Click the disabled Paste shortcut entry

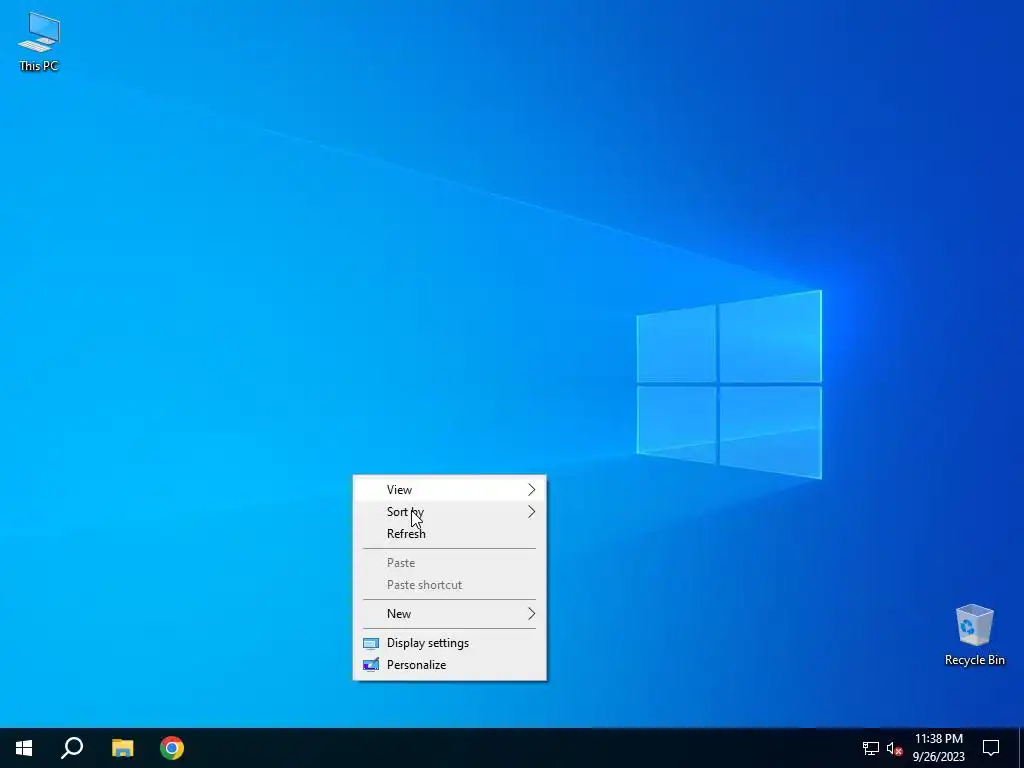449,585
